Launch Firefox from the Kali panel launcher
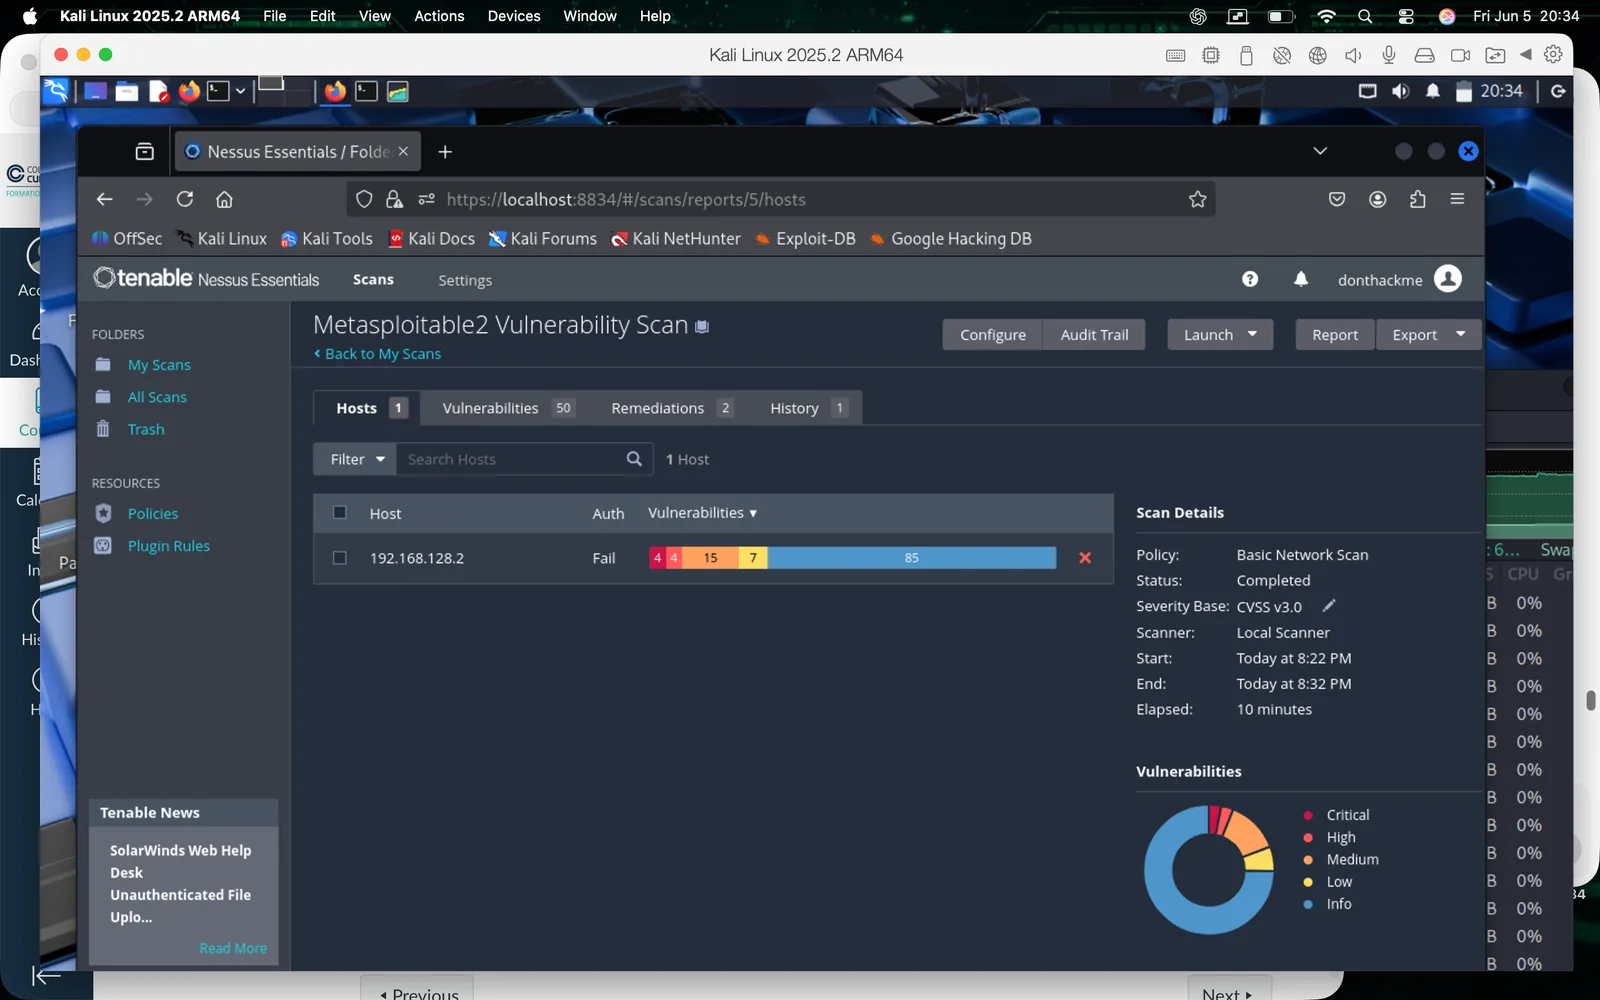 (x=189, y=91)
